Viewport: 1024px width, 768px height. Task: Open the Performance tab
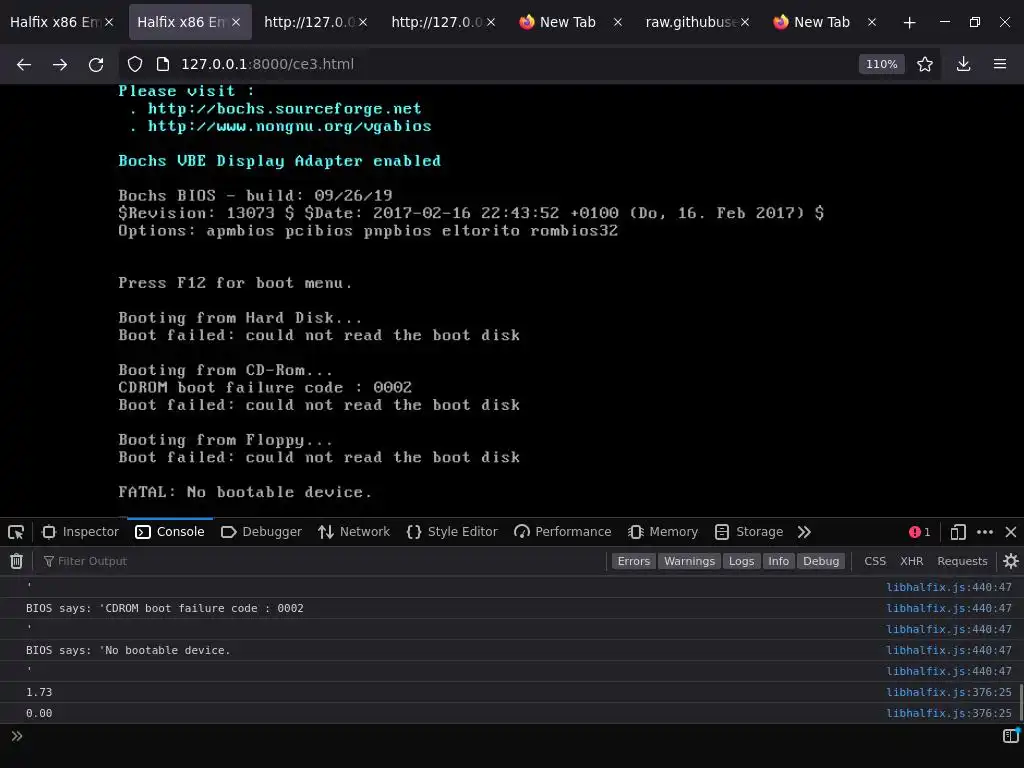pyautogui.click(x=563, y=532)
